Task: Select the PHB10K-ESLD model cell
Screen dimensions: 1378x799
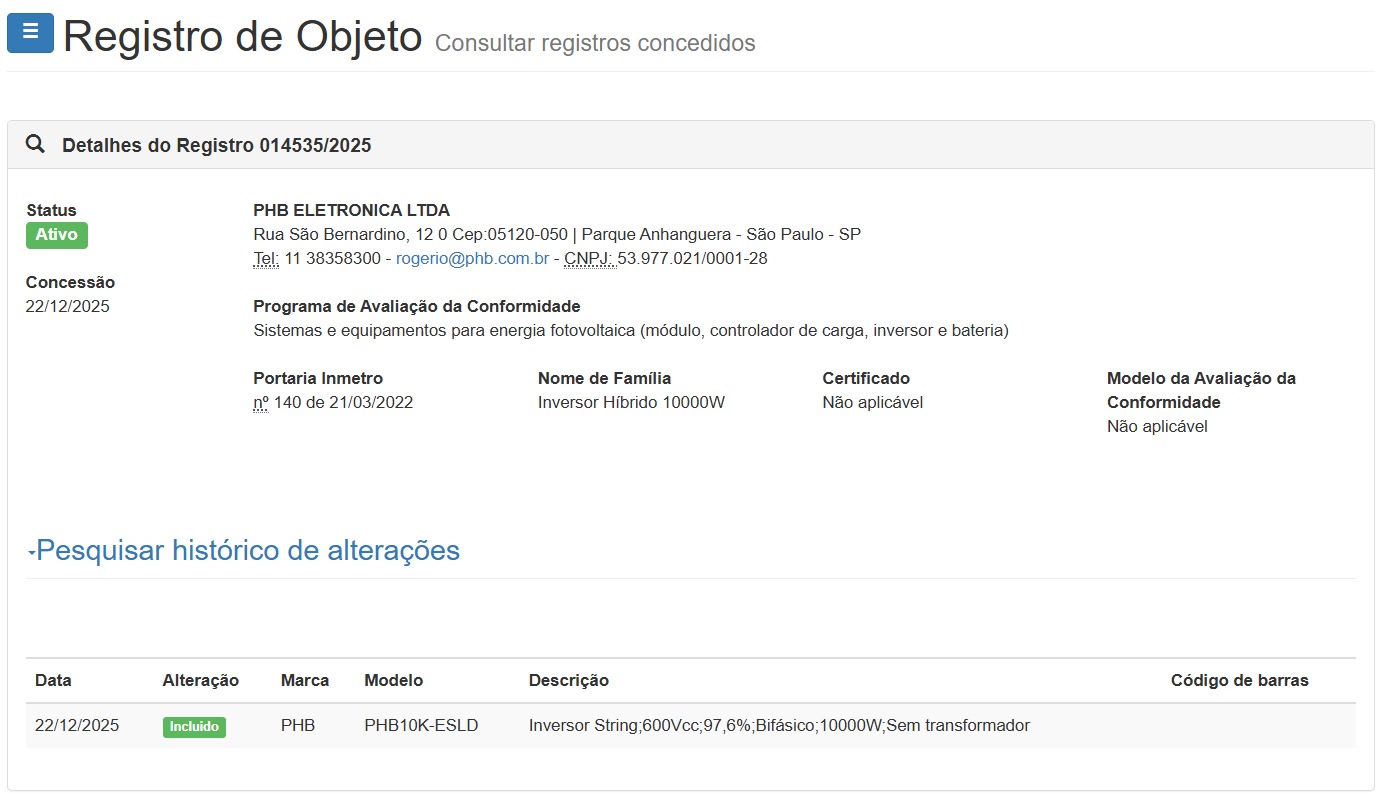Action: pos(421,726)
